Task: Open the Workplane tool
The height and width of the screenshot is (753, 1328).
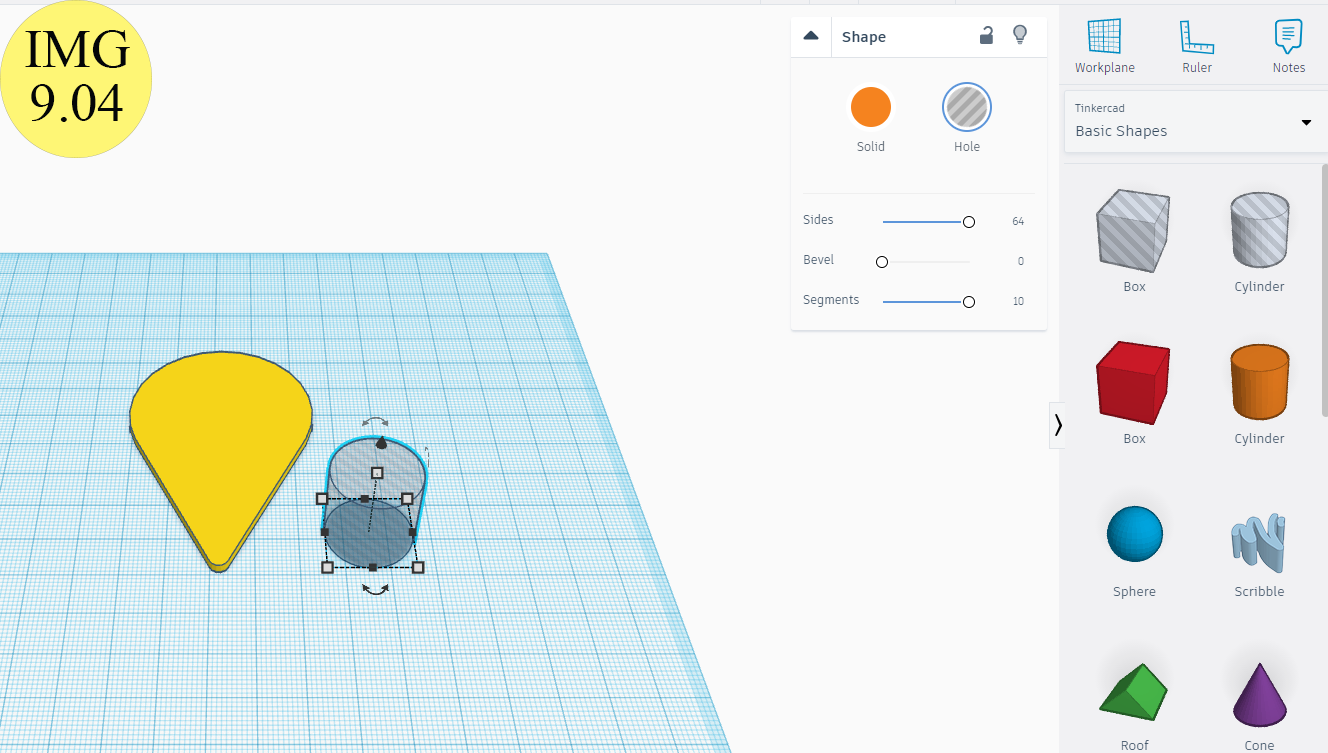Action: [1104, 46]
